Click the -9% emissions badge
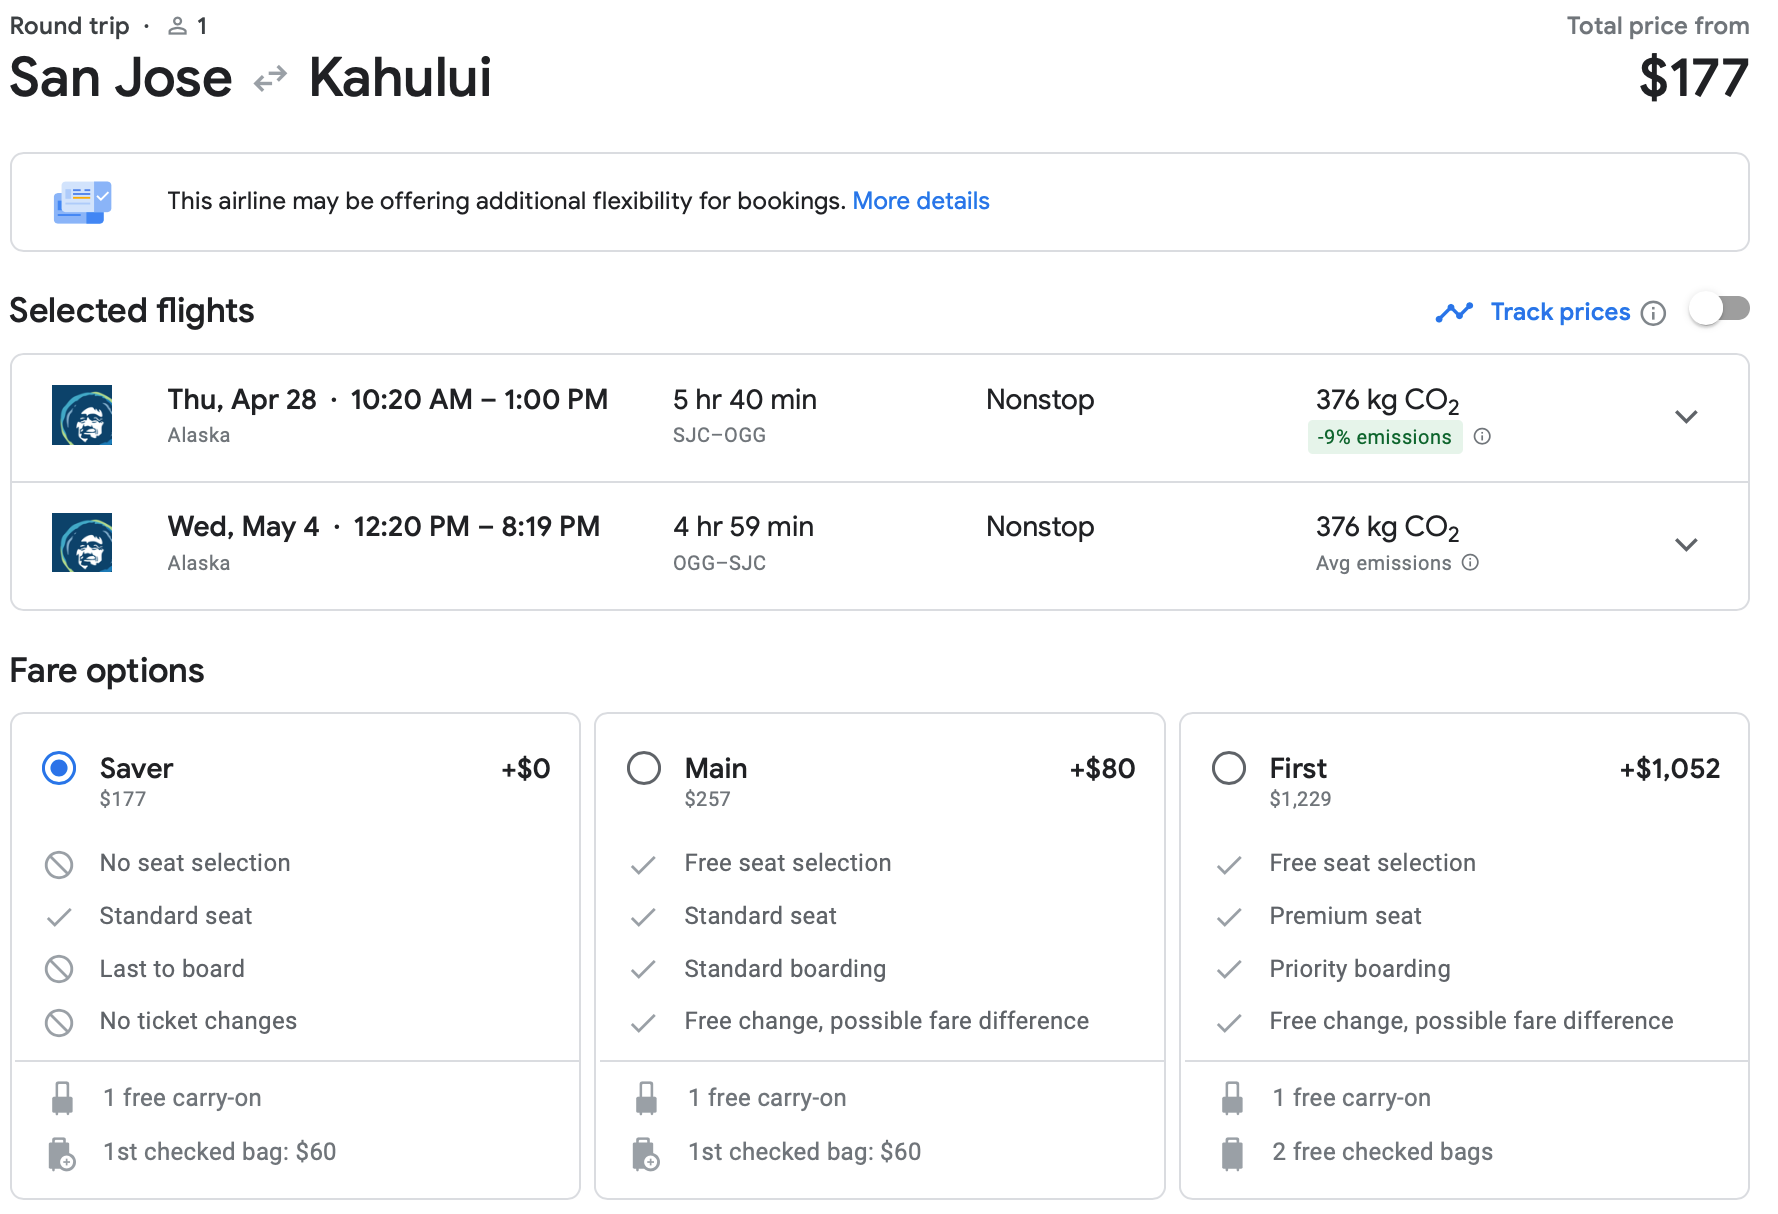 1384,437
